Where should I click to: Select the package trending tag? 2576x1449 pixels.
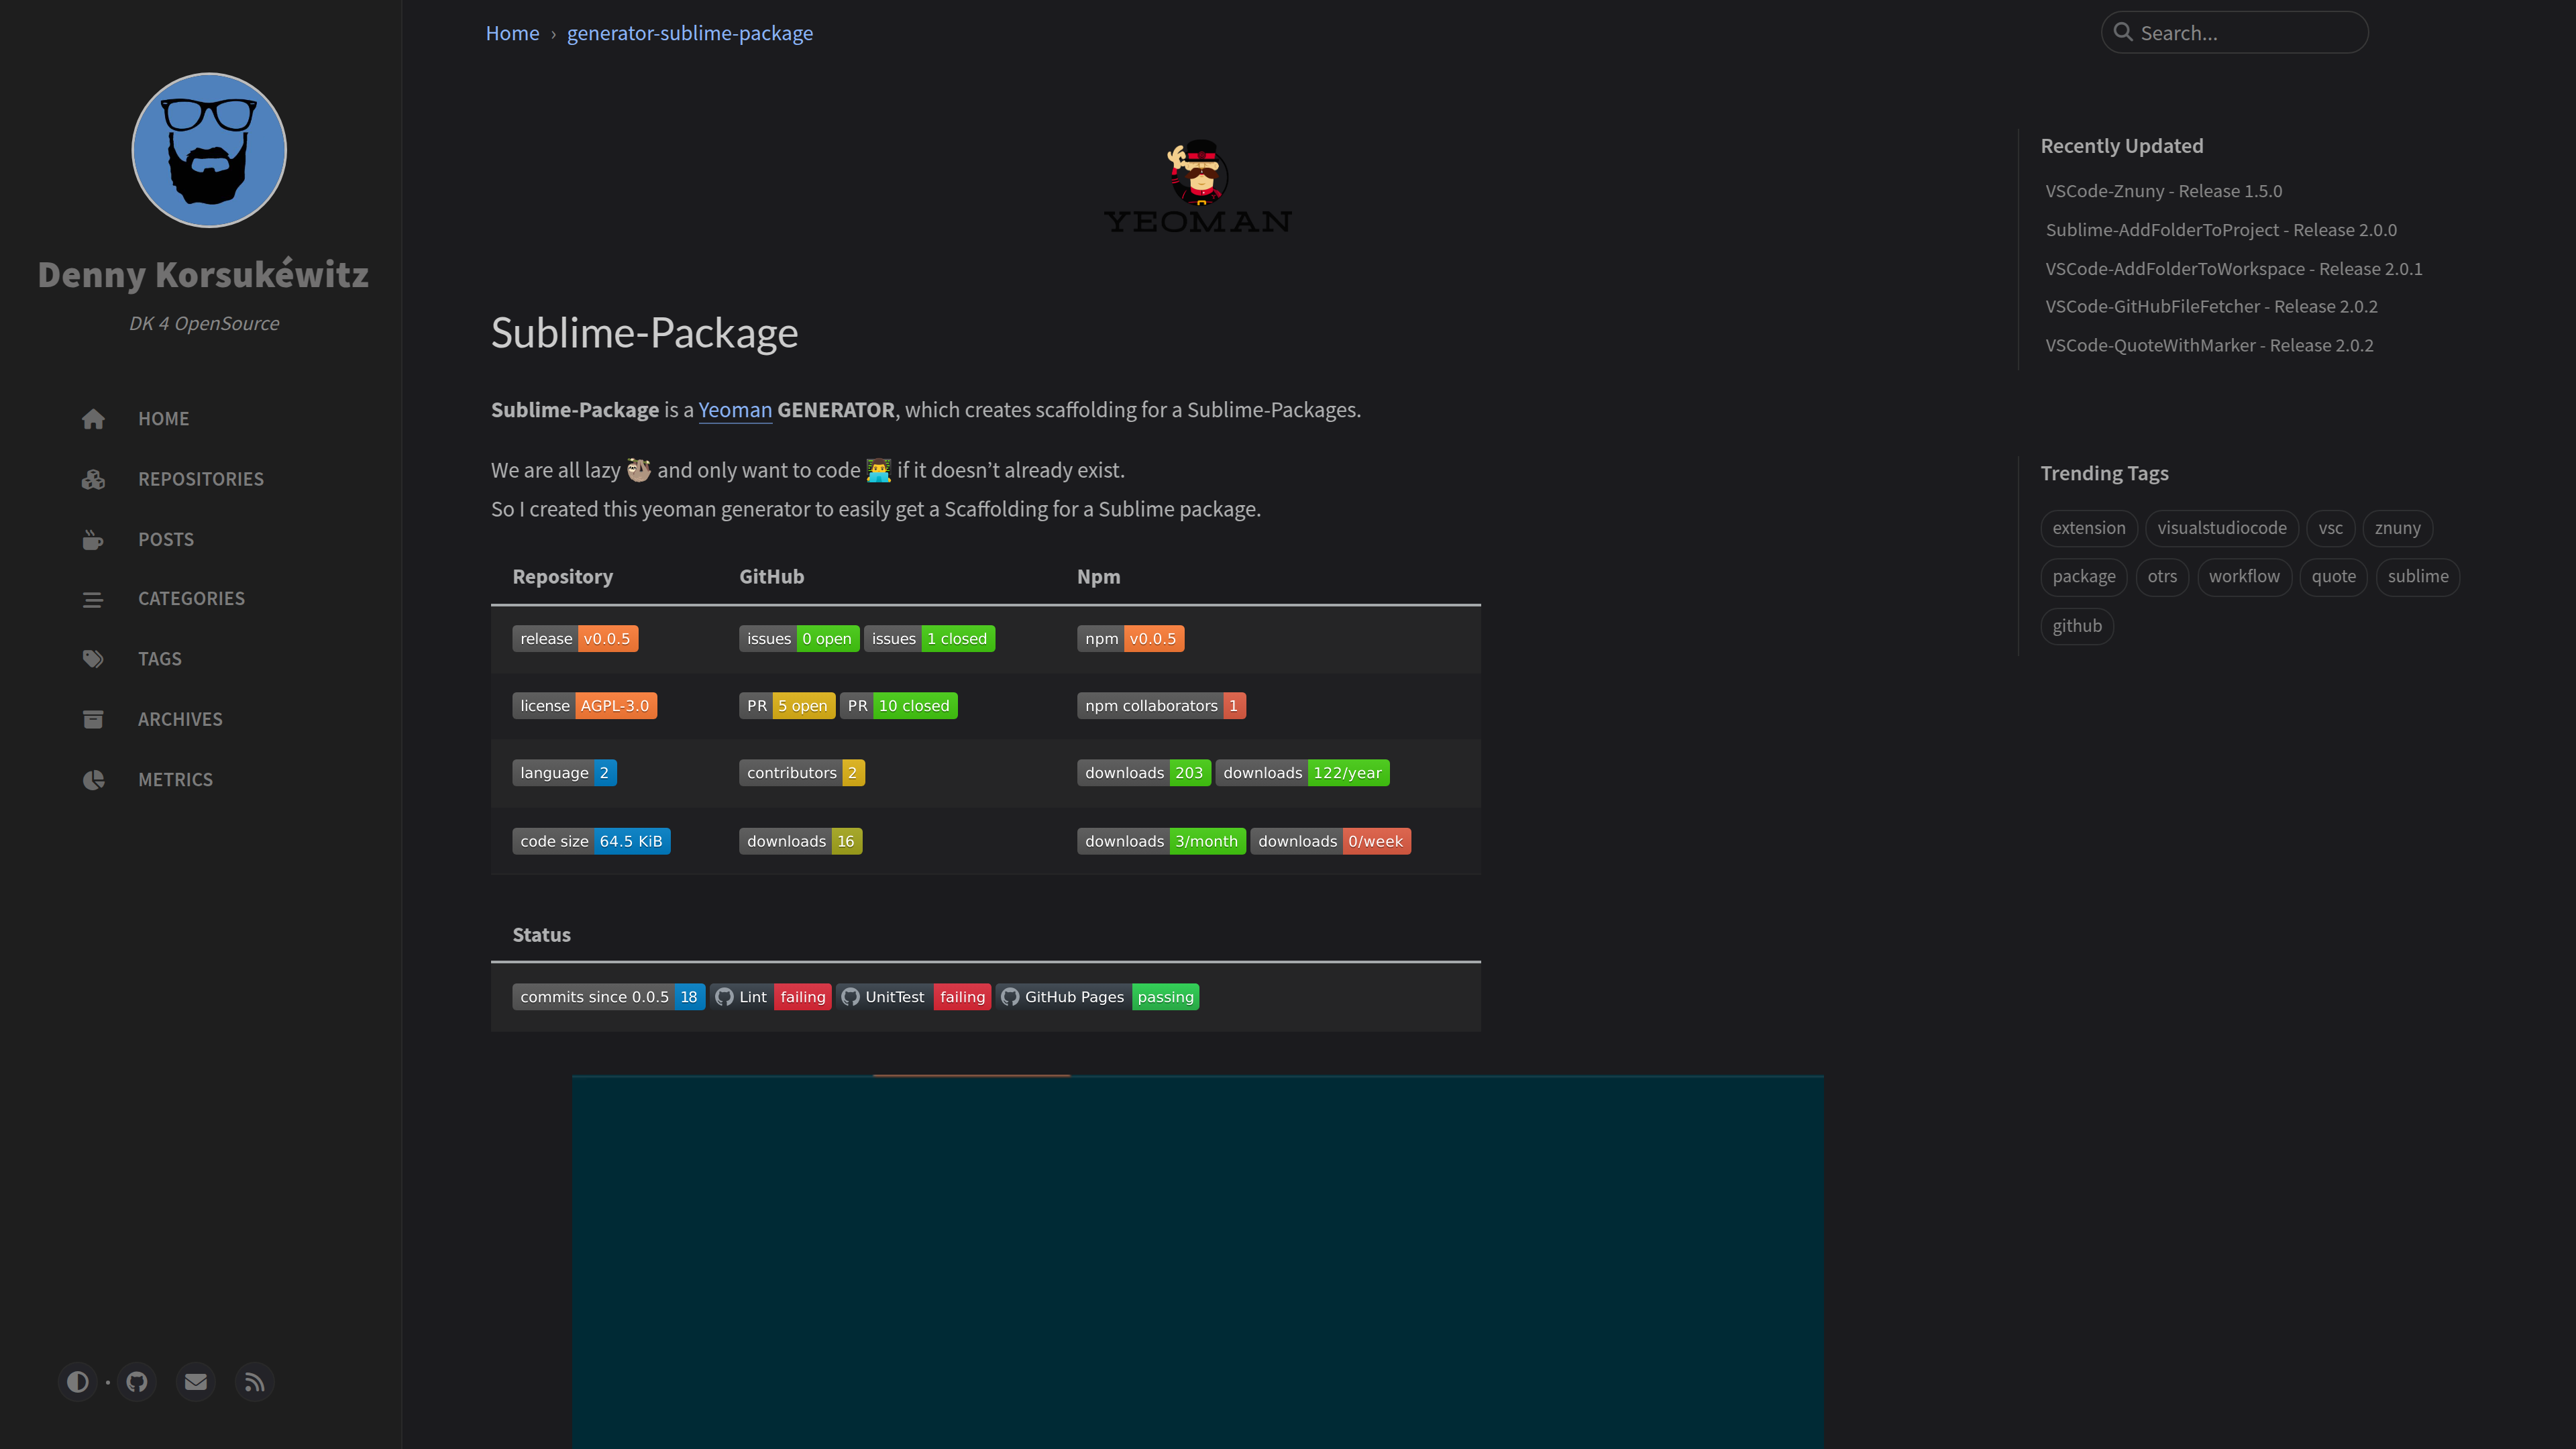2084,577
